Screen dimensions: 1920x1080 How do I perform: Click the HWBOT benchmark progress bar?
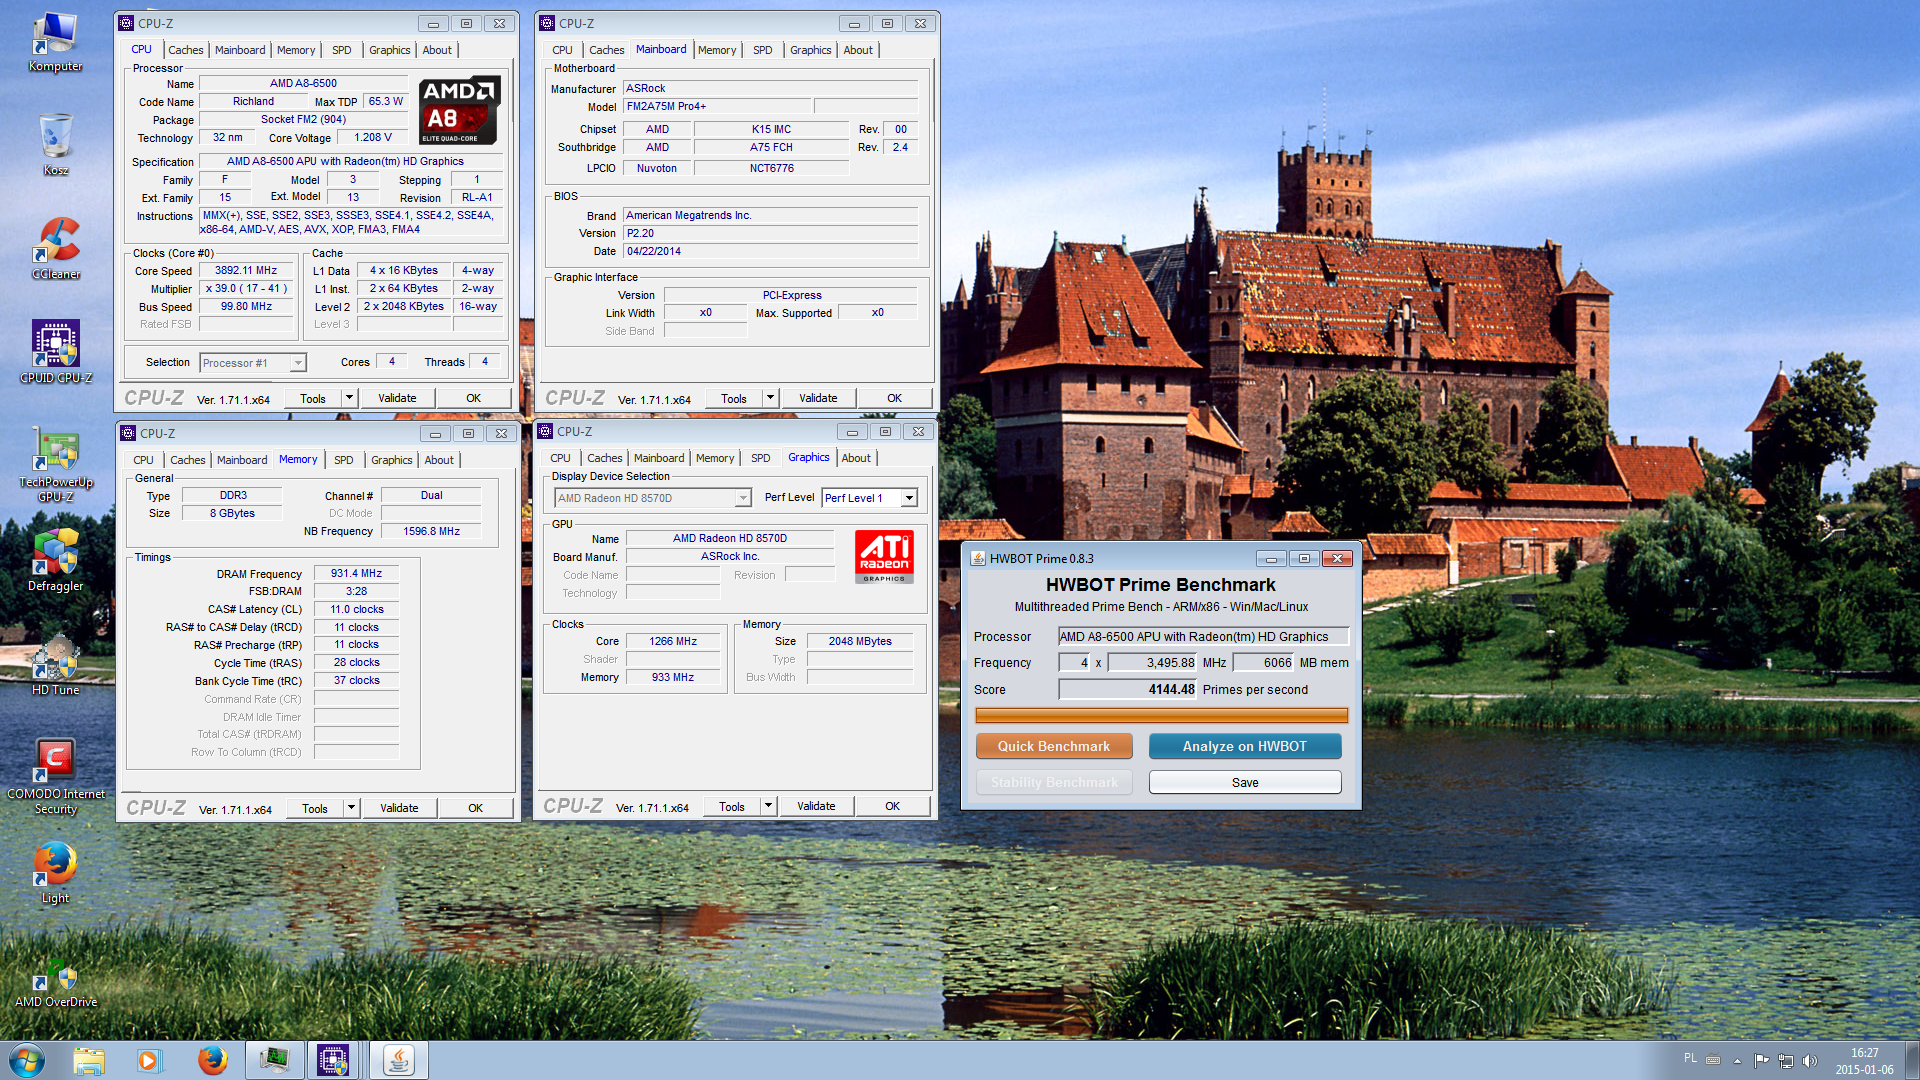point(1161,715)
